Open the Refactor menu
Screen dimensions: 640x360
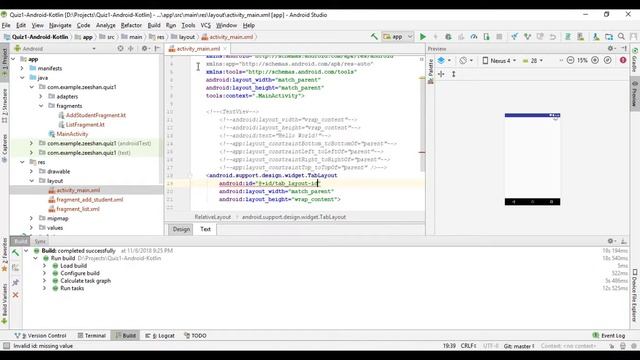[x=131, y=25]
